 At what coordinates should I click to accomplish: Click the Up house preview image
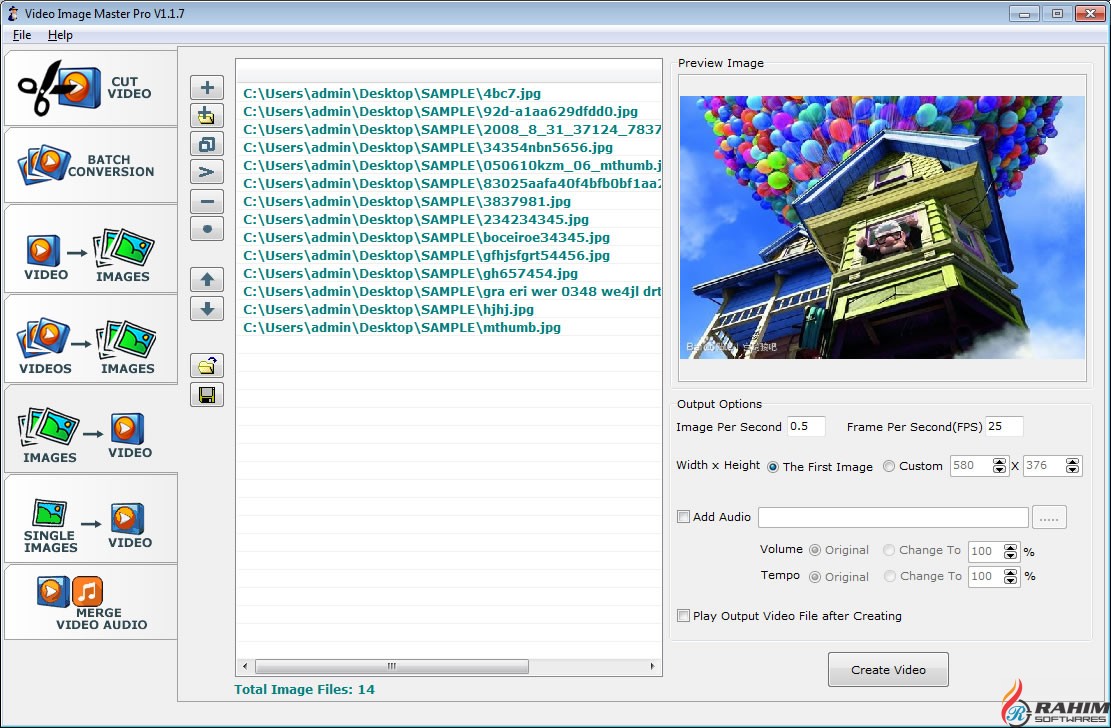coord(882,228)
